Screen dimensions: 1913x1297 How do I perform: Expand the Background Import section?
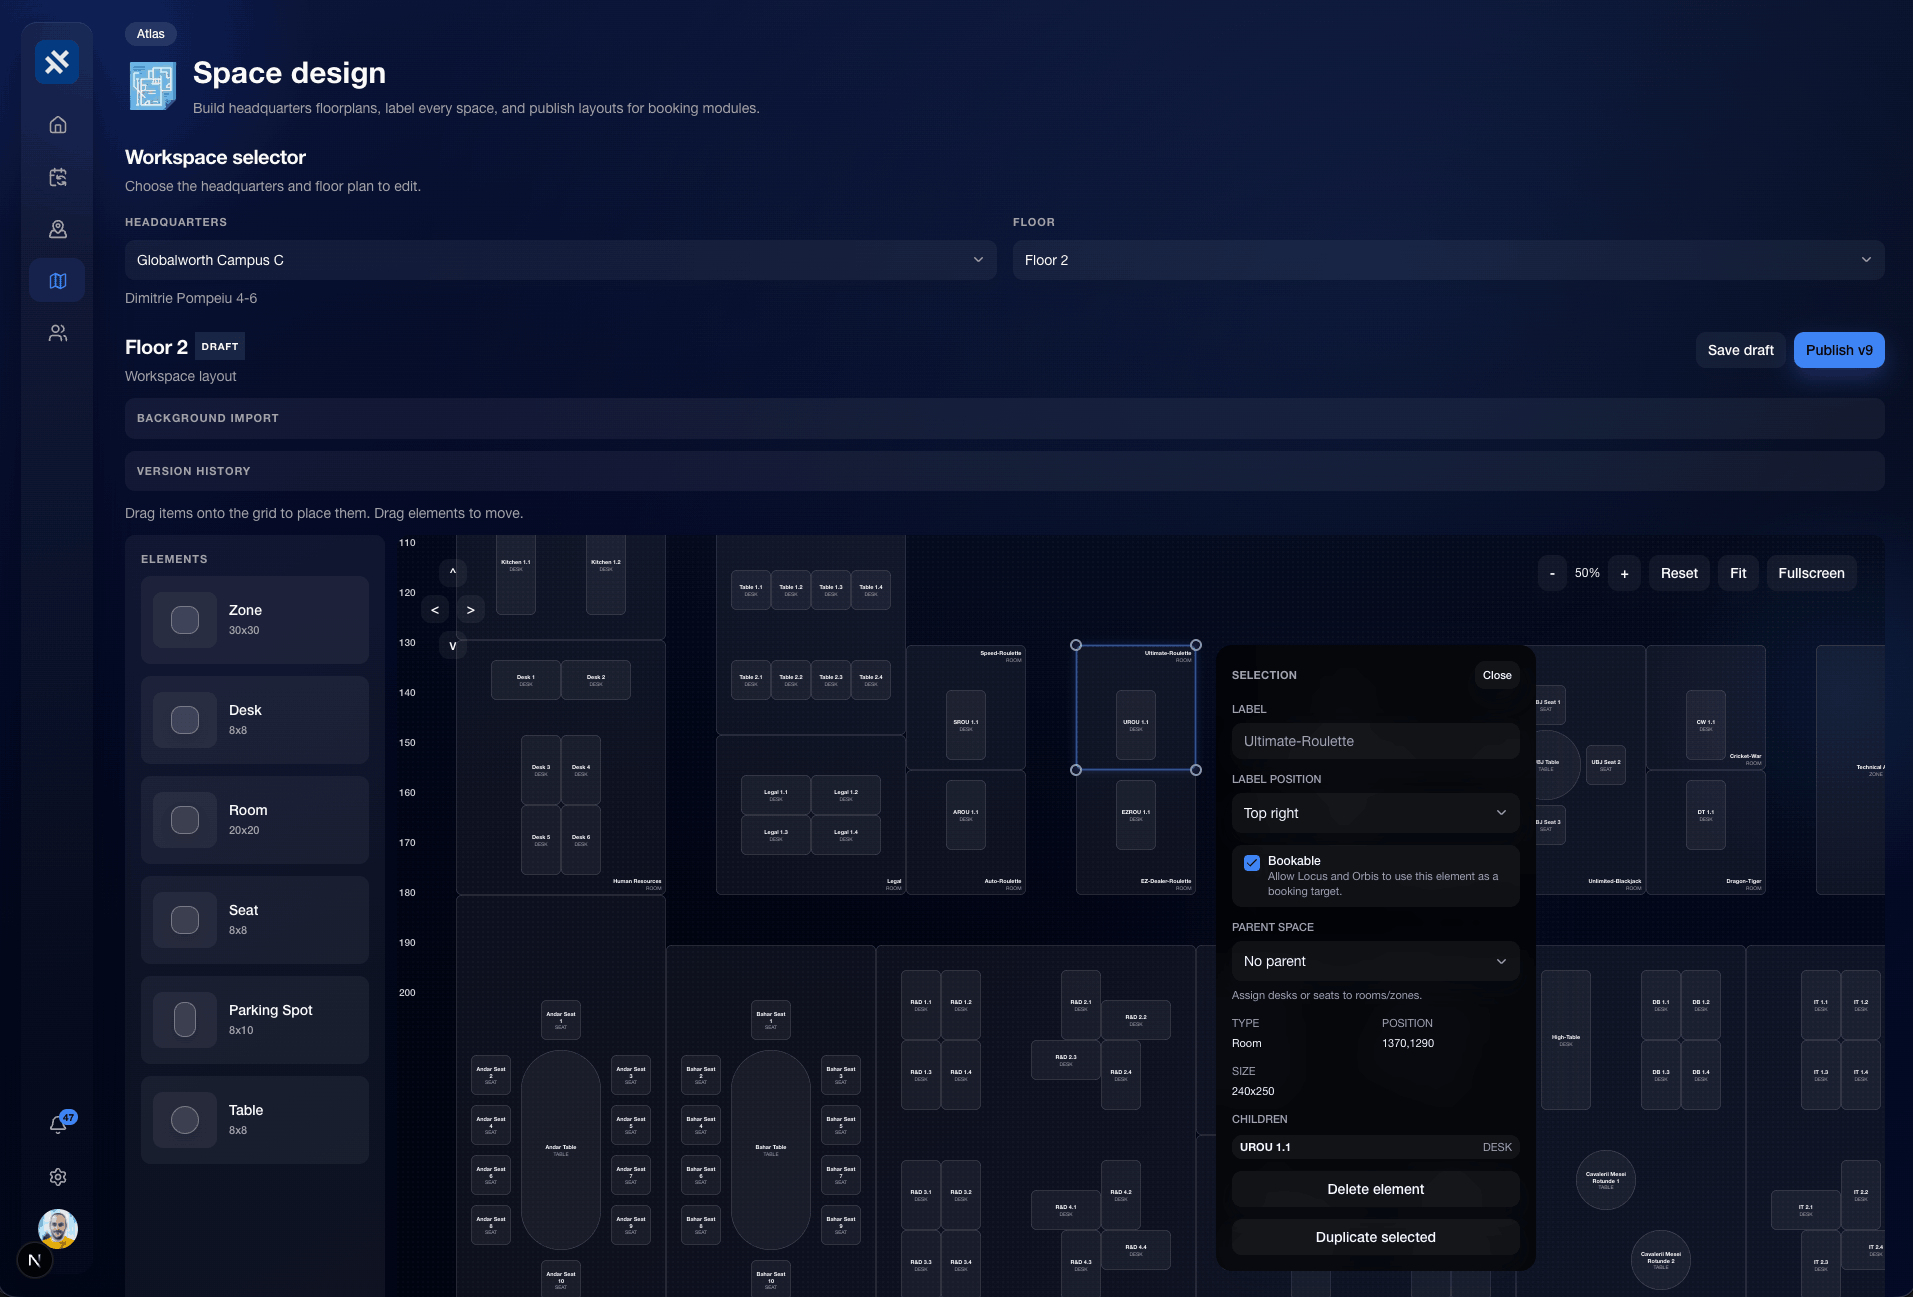pyautogui.click(x=1004, y=418)
